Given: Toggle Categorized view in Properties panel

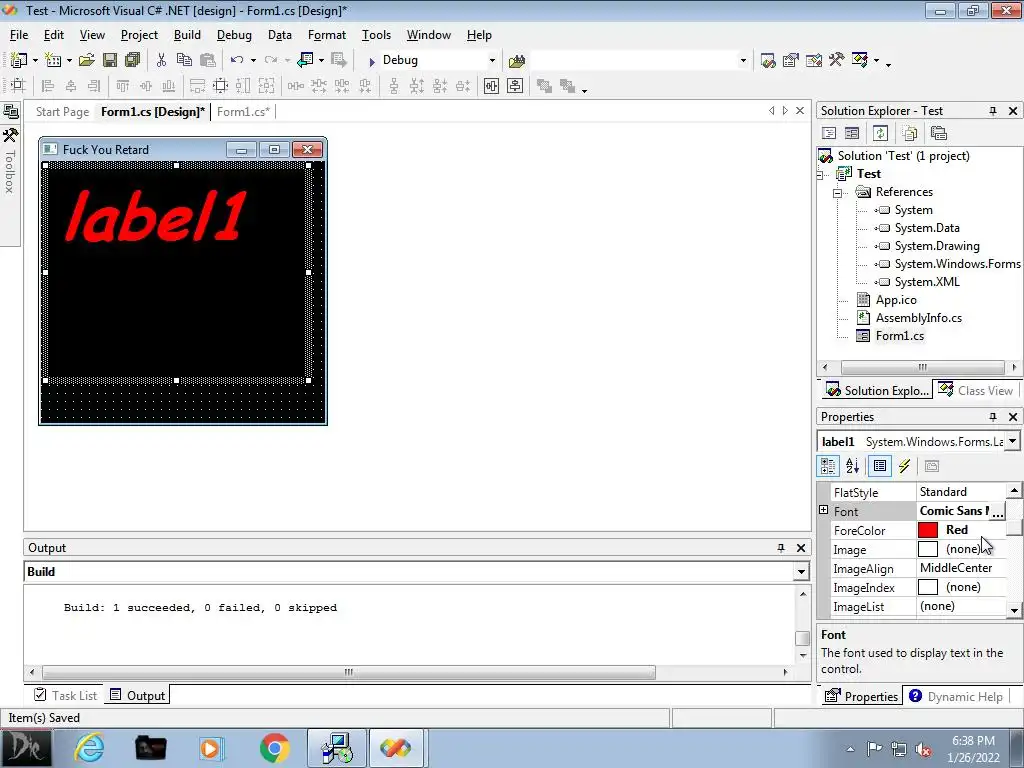Looking at the screenshot, I should [828, 466].
